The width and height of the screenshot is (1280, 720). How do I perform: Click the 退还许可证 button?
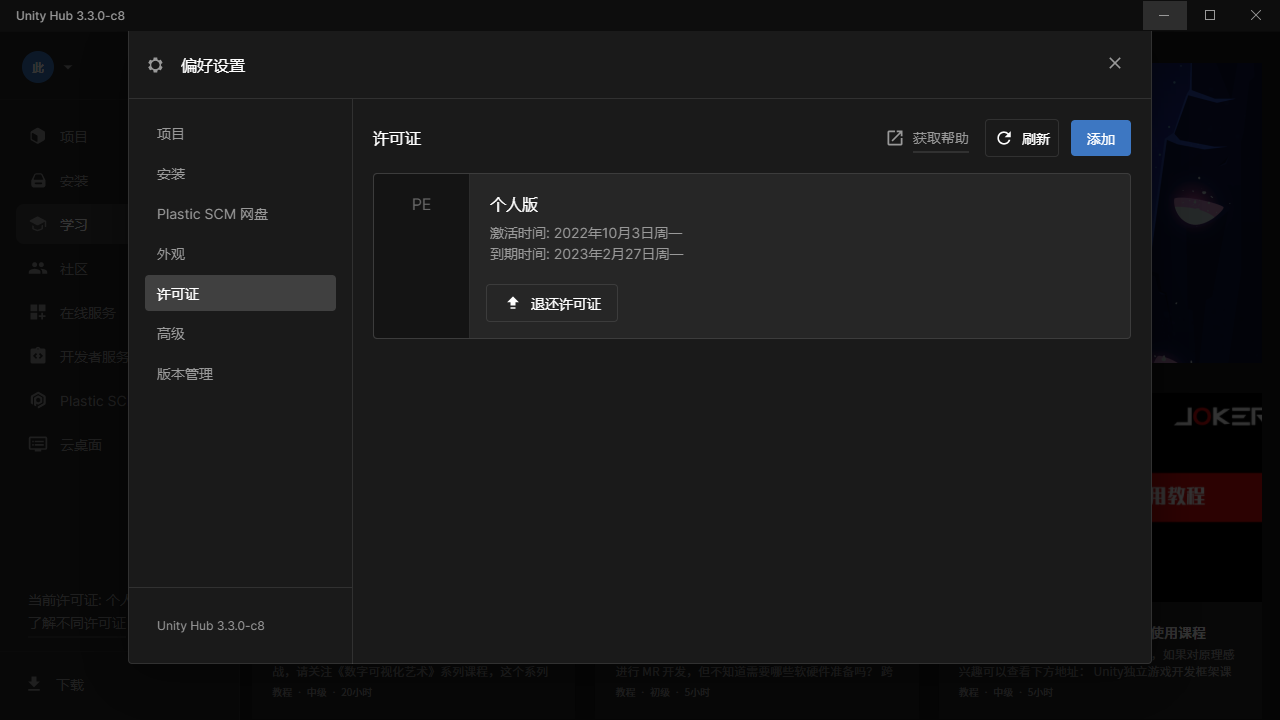(x=552, y=303)
